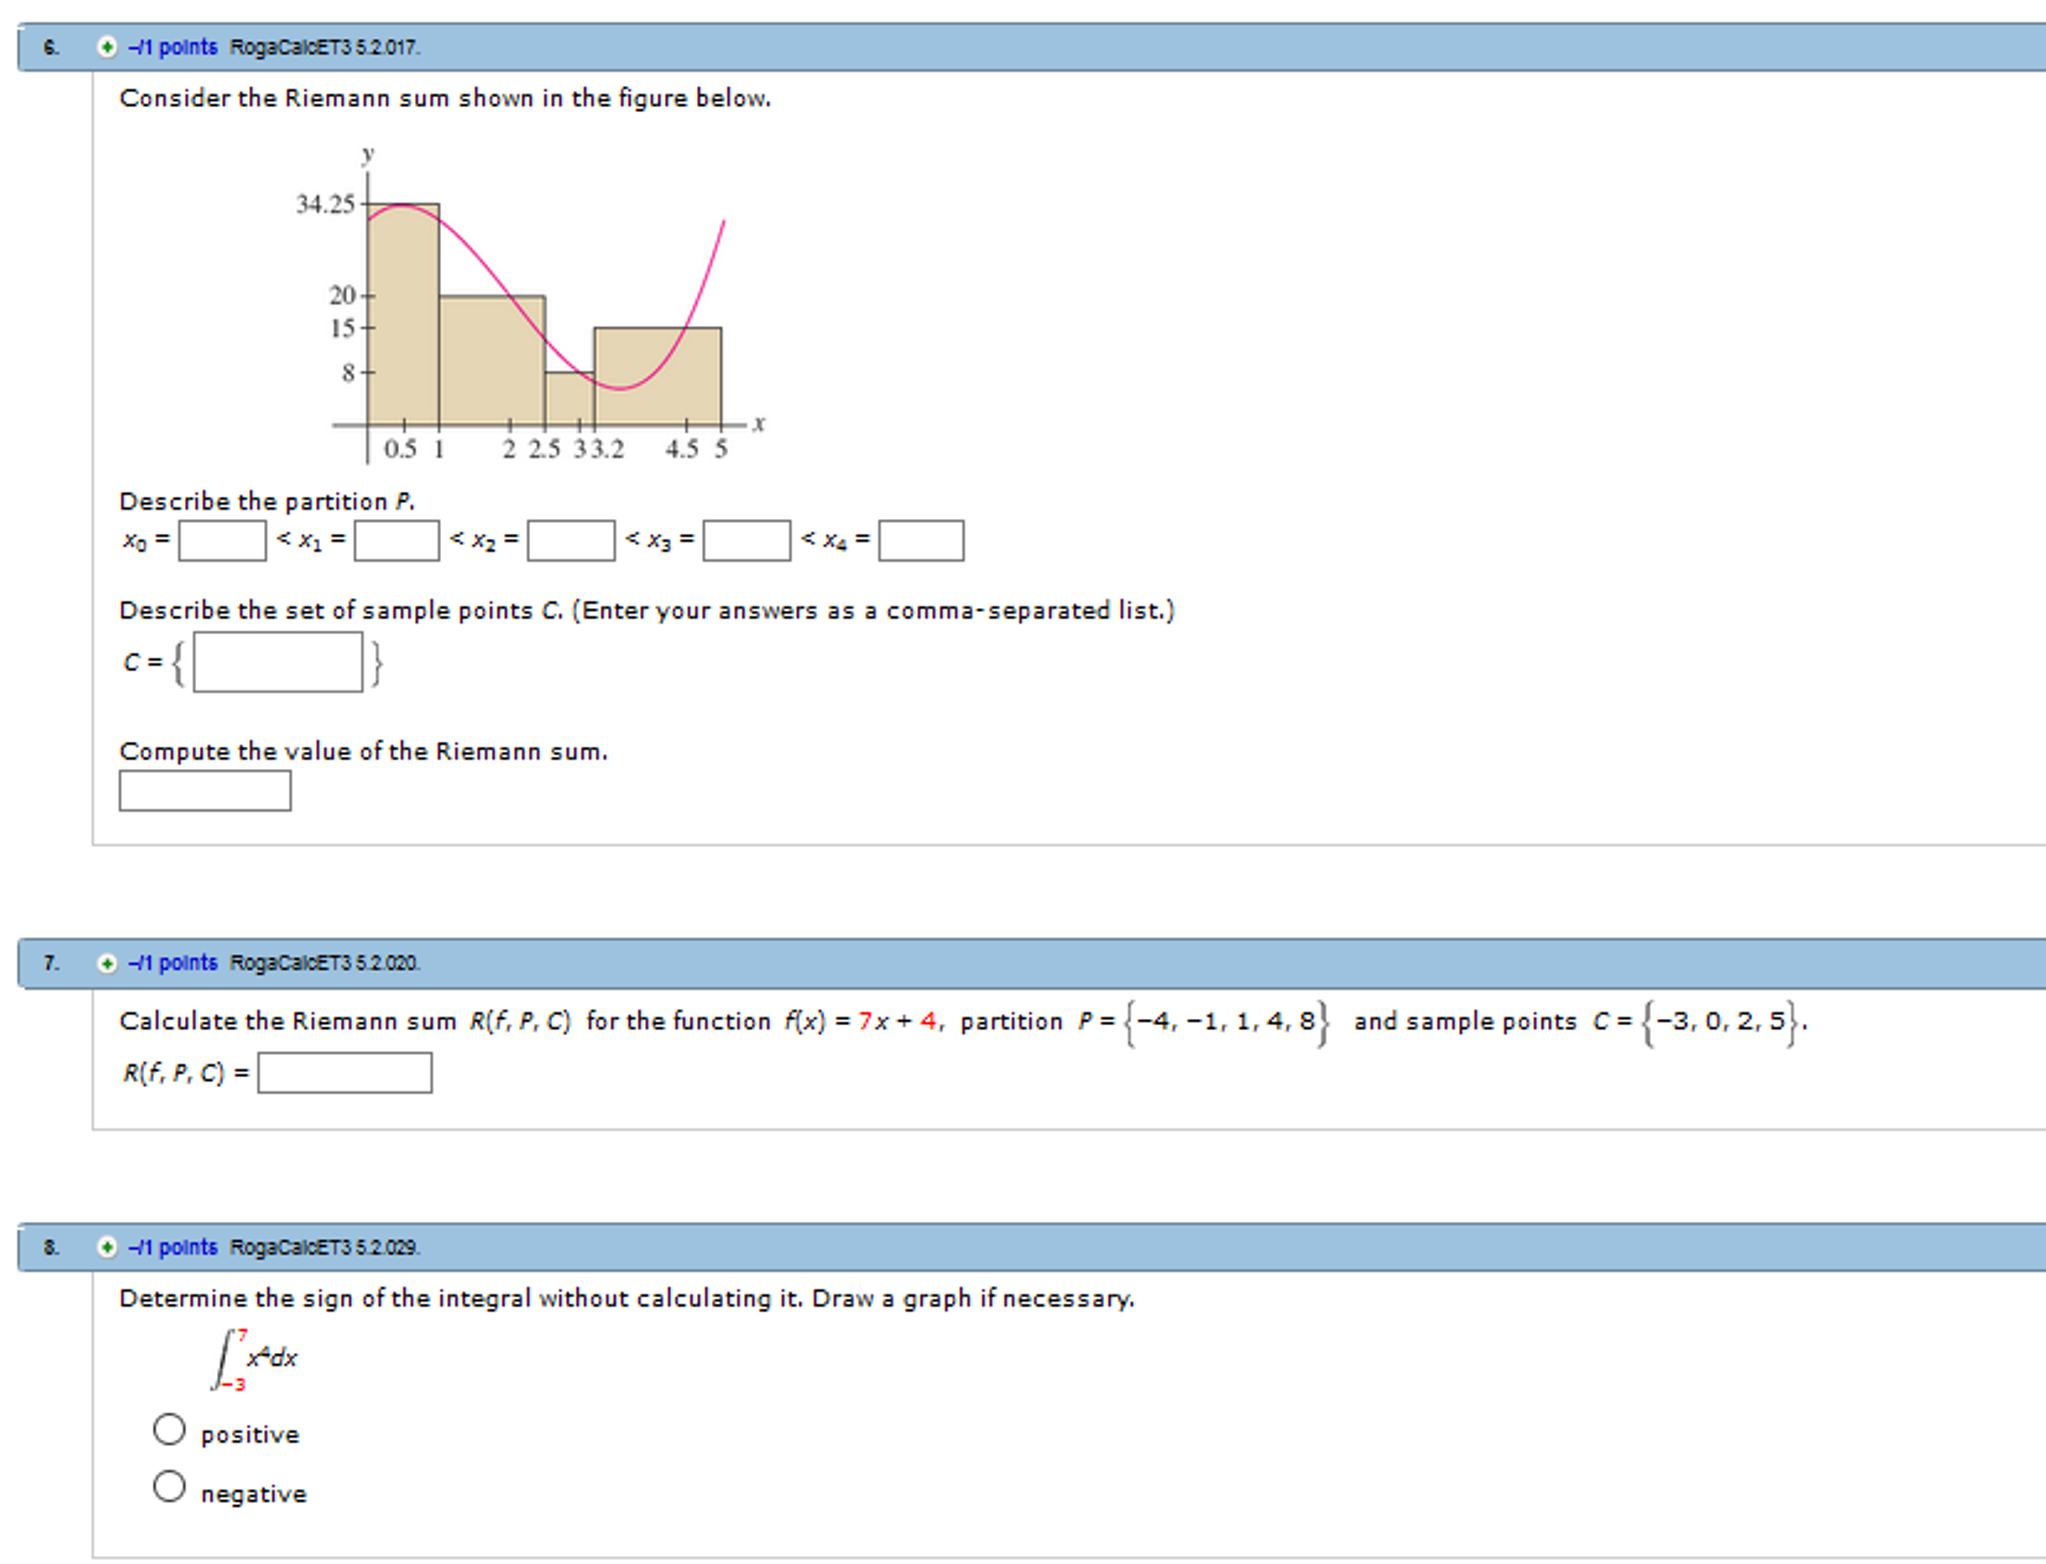
Task: Click the -/1 points link on question 6
Action: click(x=171, y=46)
